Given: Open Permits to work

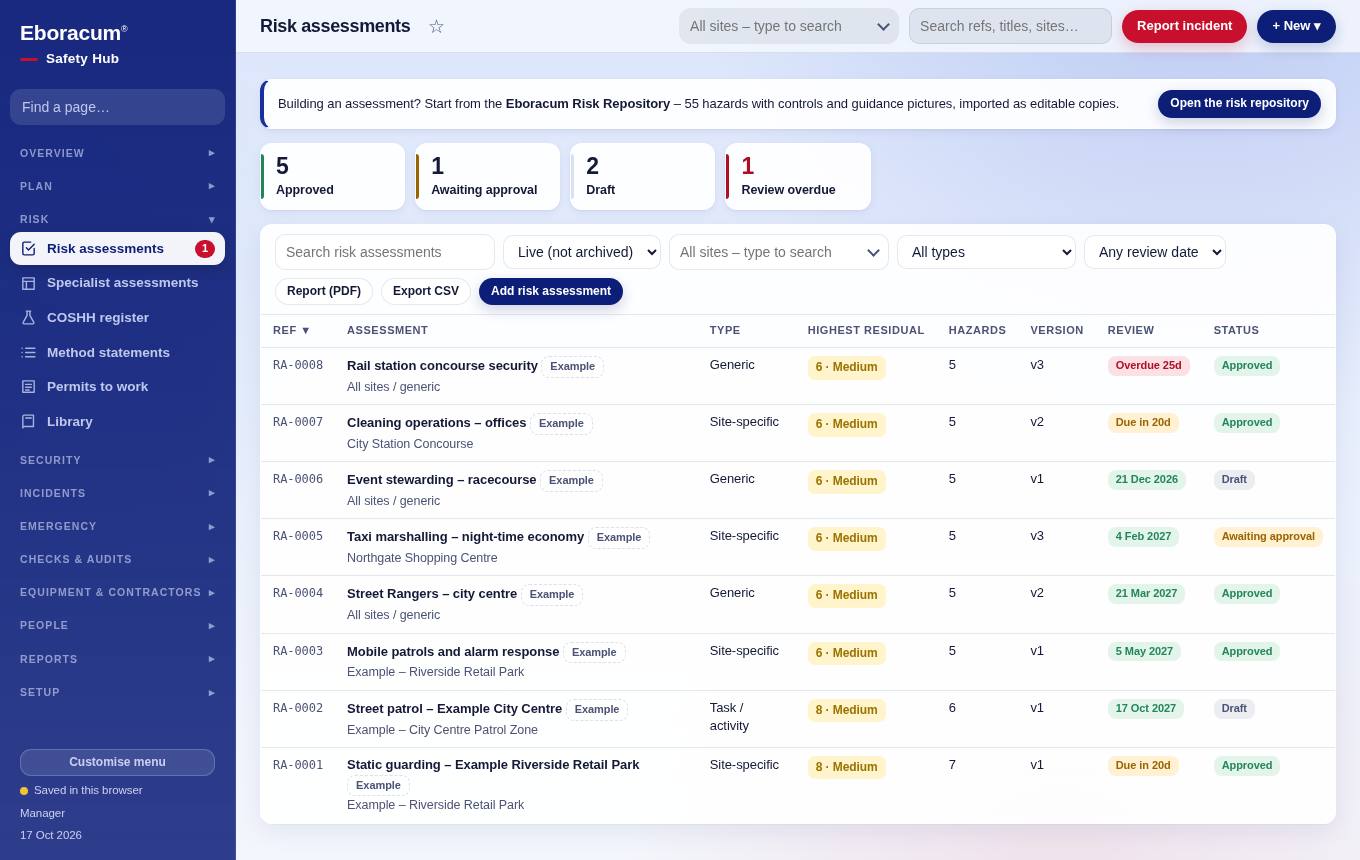Looking at the screenshot, I should (x=117, y=387).
